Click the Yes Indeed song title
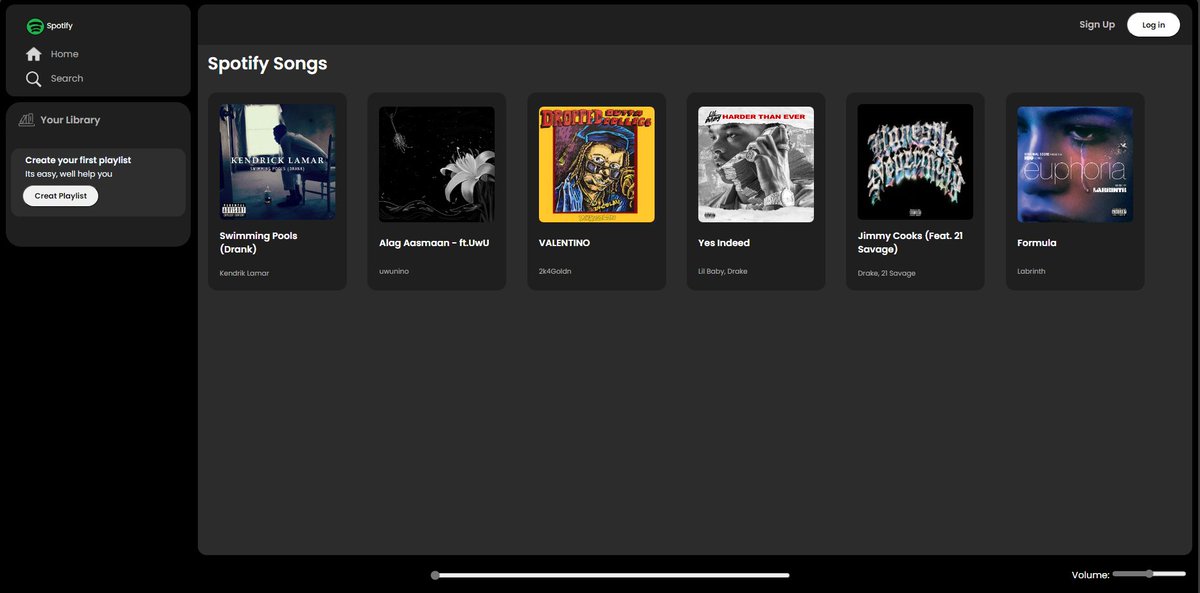 pos(724,243)
